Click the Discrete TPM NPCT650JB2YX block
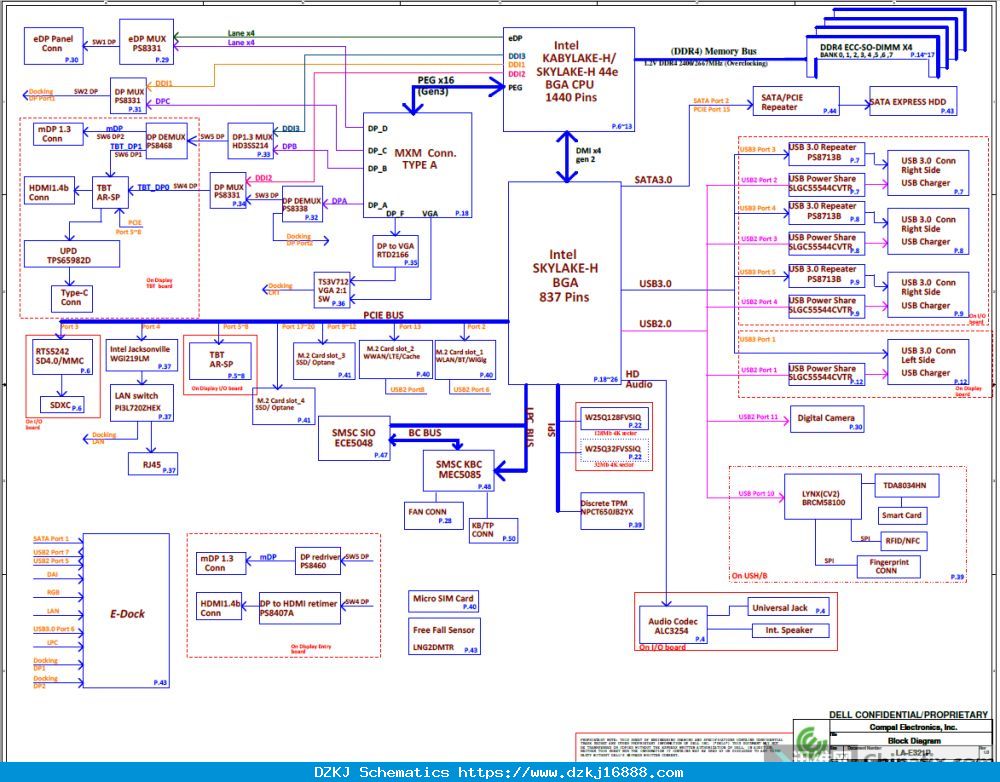The image size is (1000, 782). [612, 511]
